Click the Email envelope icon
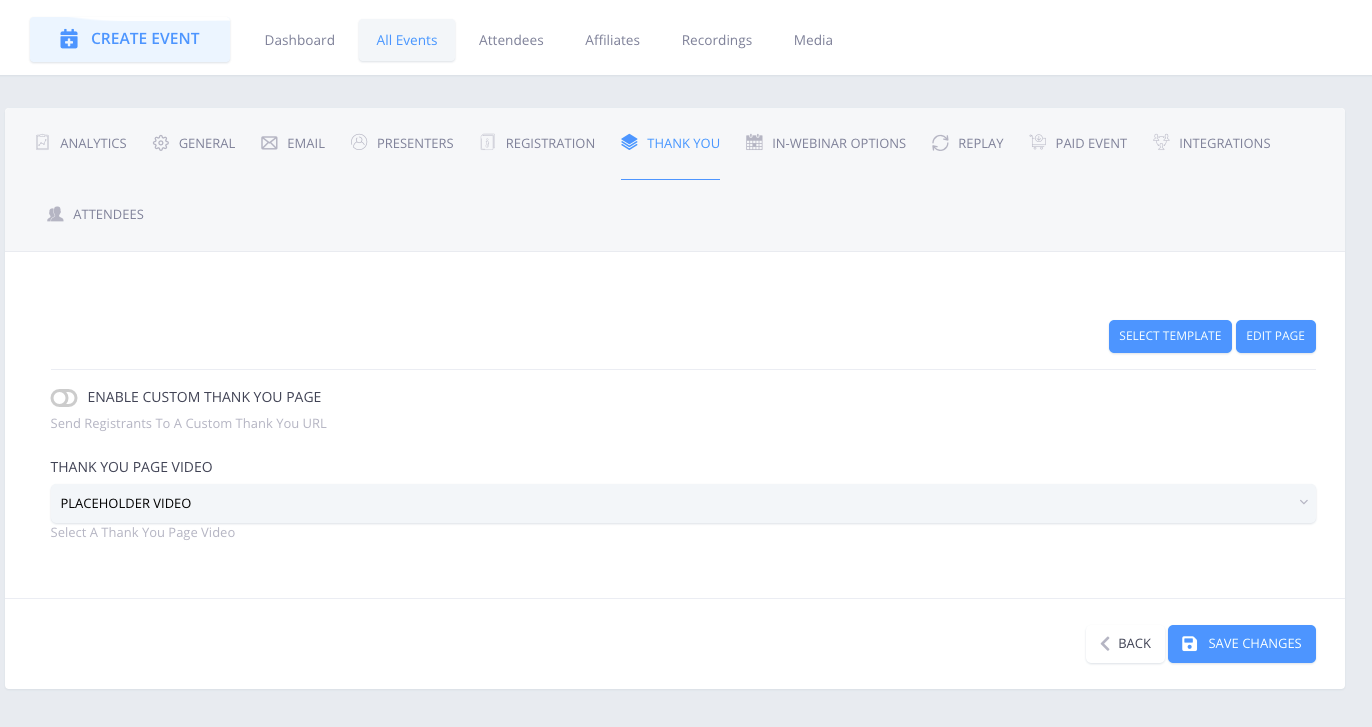This screenshot has height=727, width=1372. click(269, 143)
